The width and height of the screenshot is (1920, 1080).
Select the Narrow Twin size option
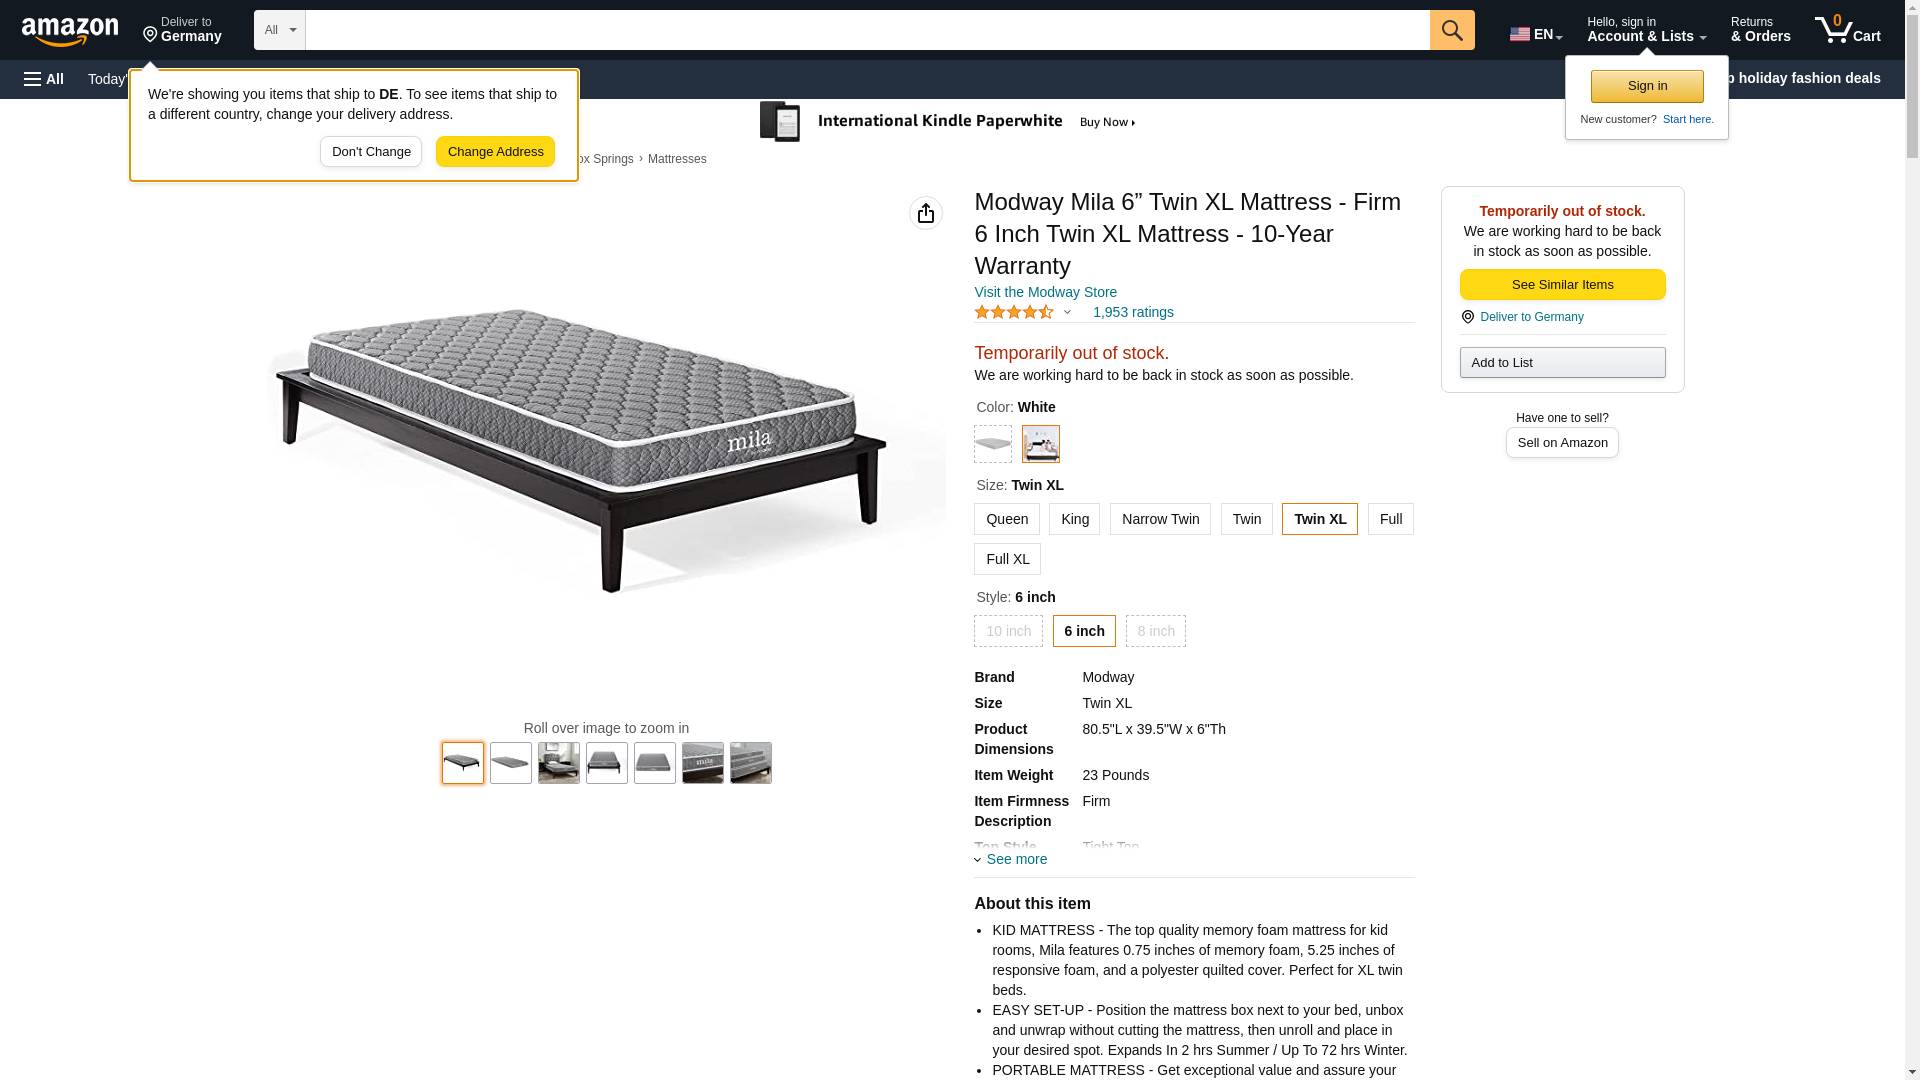pyautogui.click(x=1160, y=519)
